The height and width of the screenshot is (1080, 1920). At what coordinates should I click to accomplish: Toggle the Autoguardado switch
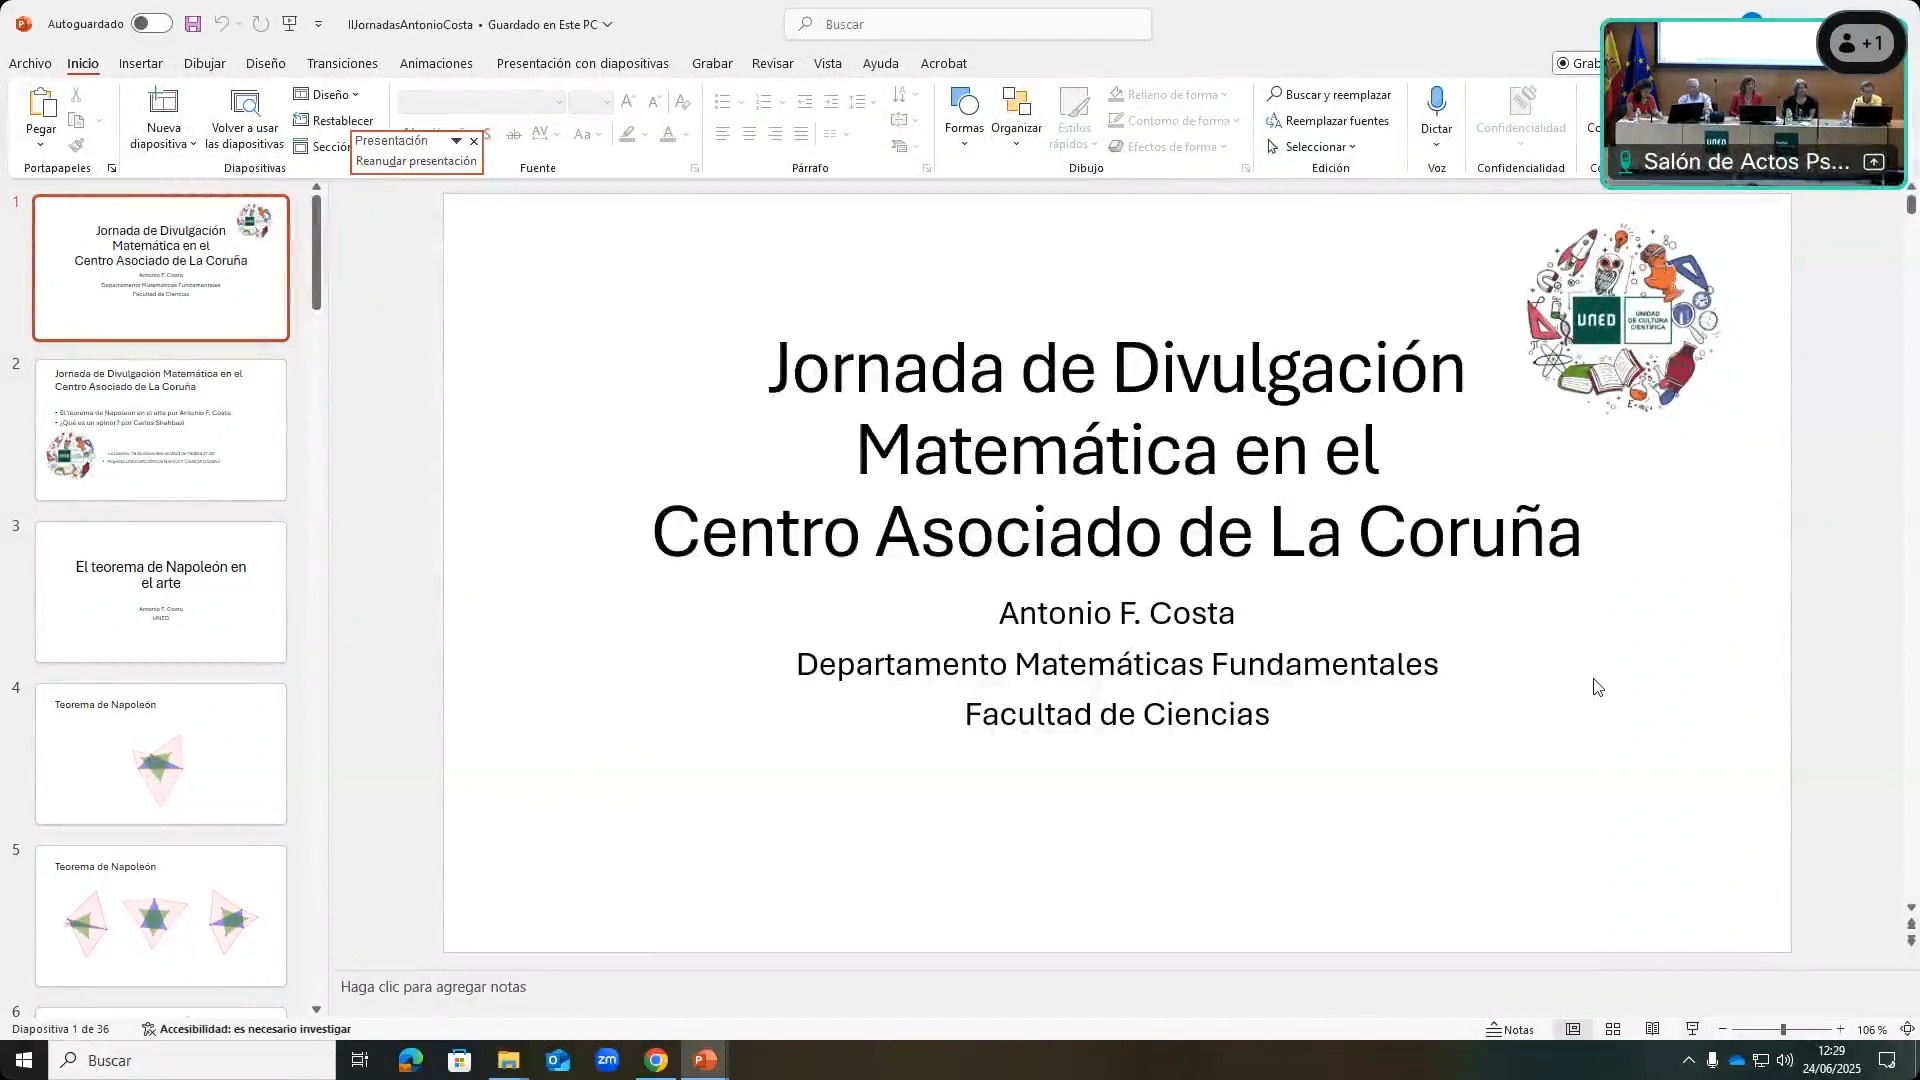151,23
